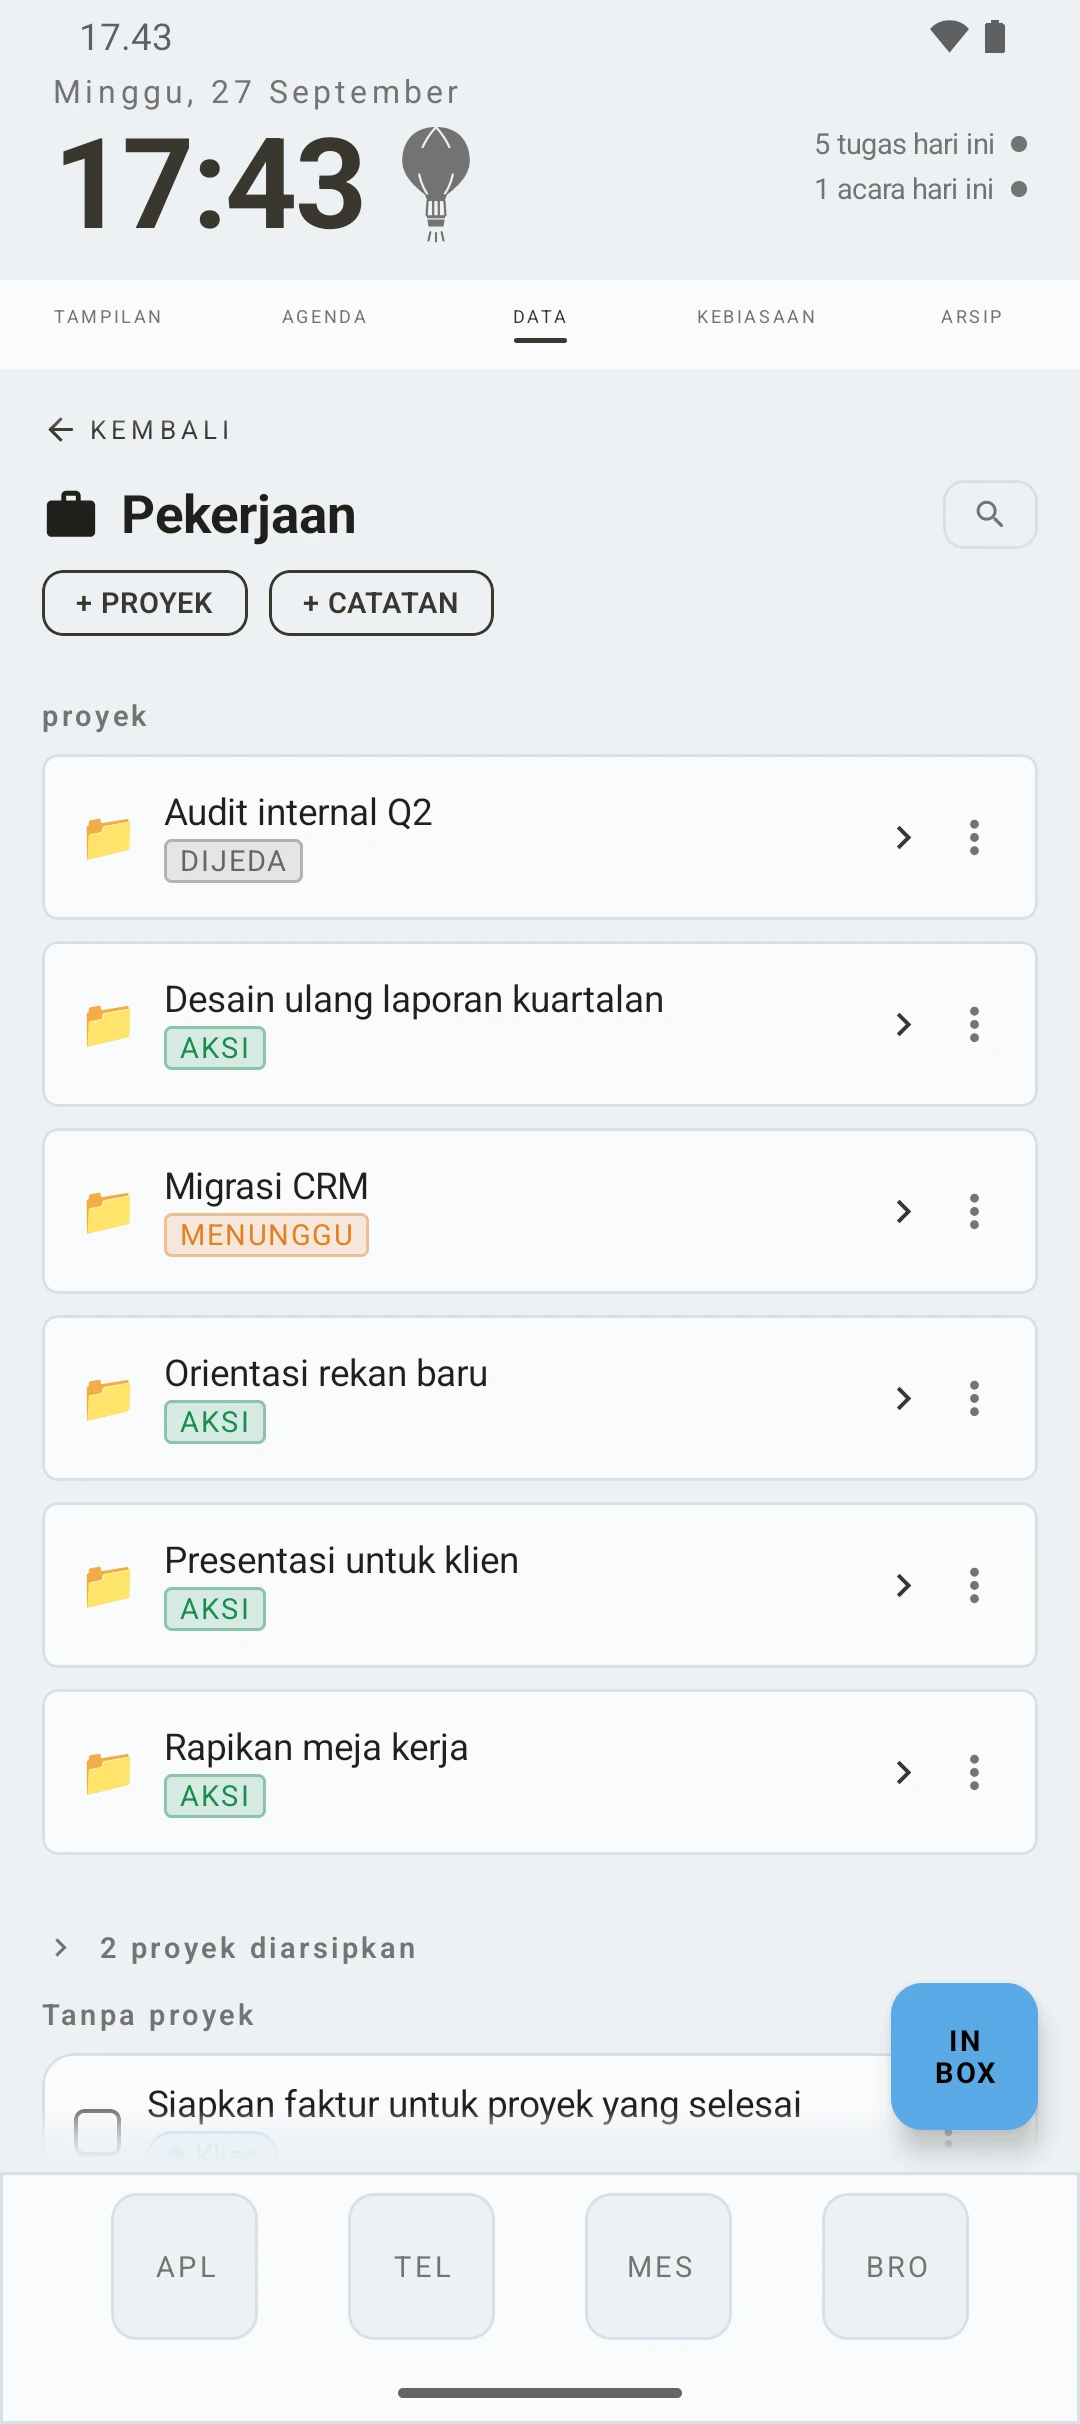Tap the back arrow next to KEMBALI
1080x2424 pixels.
(61, 430)
